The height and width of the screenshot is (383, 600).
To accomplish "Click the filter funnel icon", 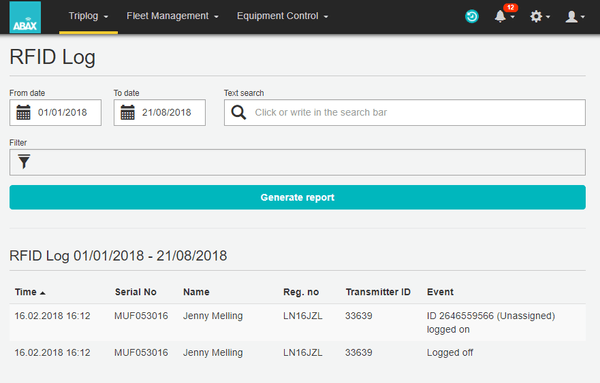I will 24,161.
